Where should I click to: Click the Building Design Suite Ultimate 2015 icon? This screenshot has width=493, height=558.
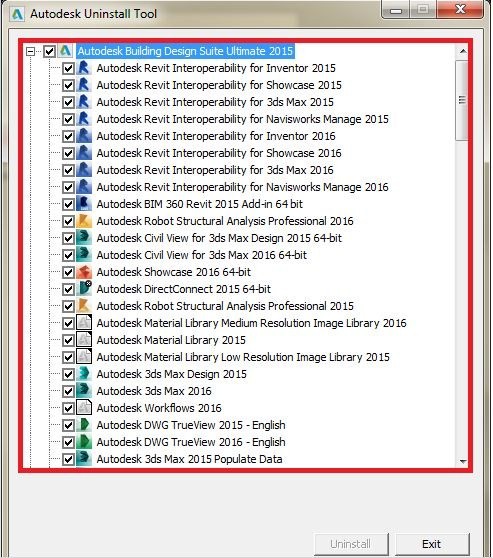pos(65,51)
